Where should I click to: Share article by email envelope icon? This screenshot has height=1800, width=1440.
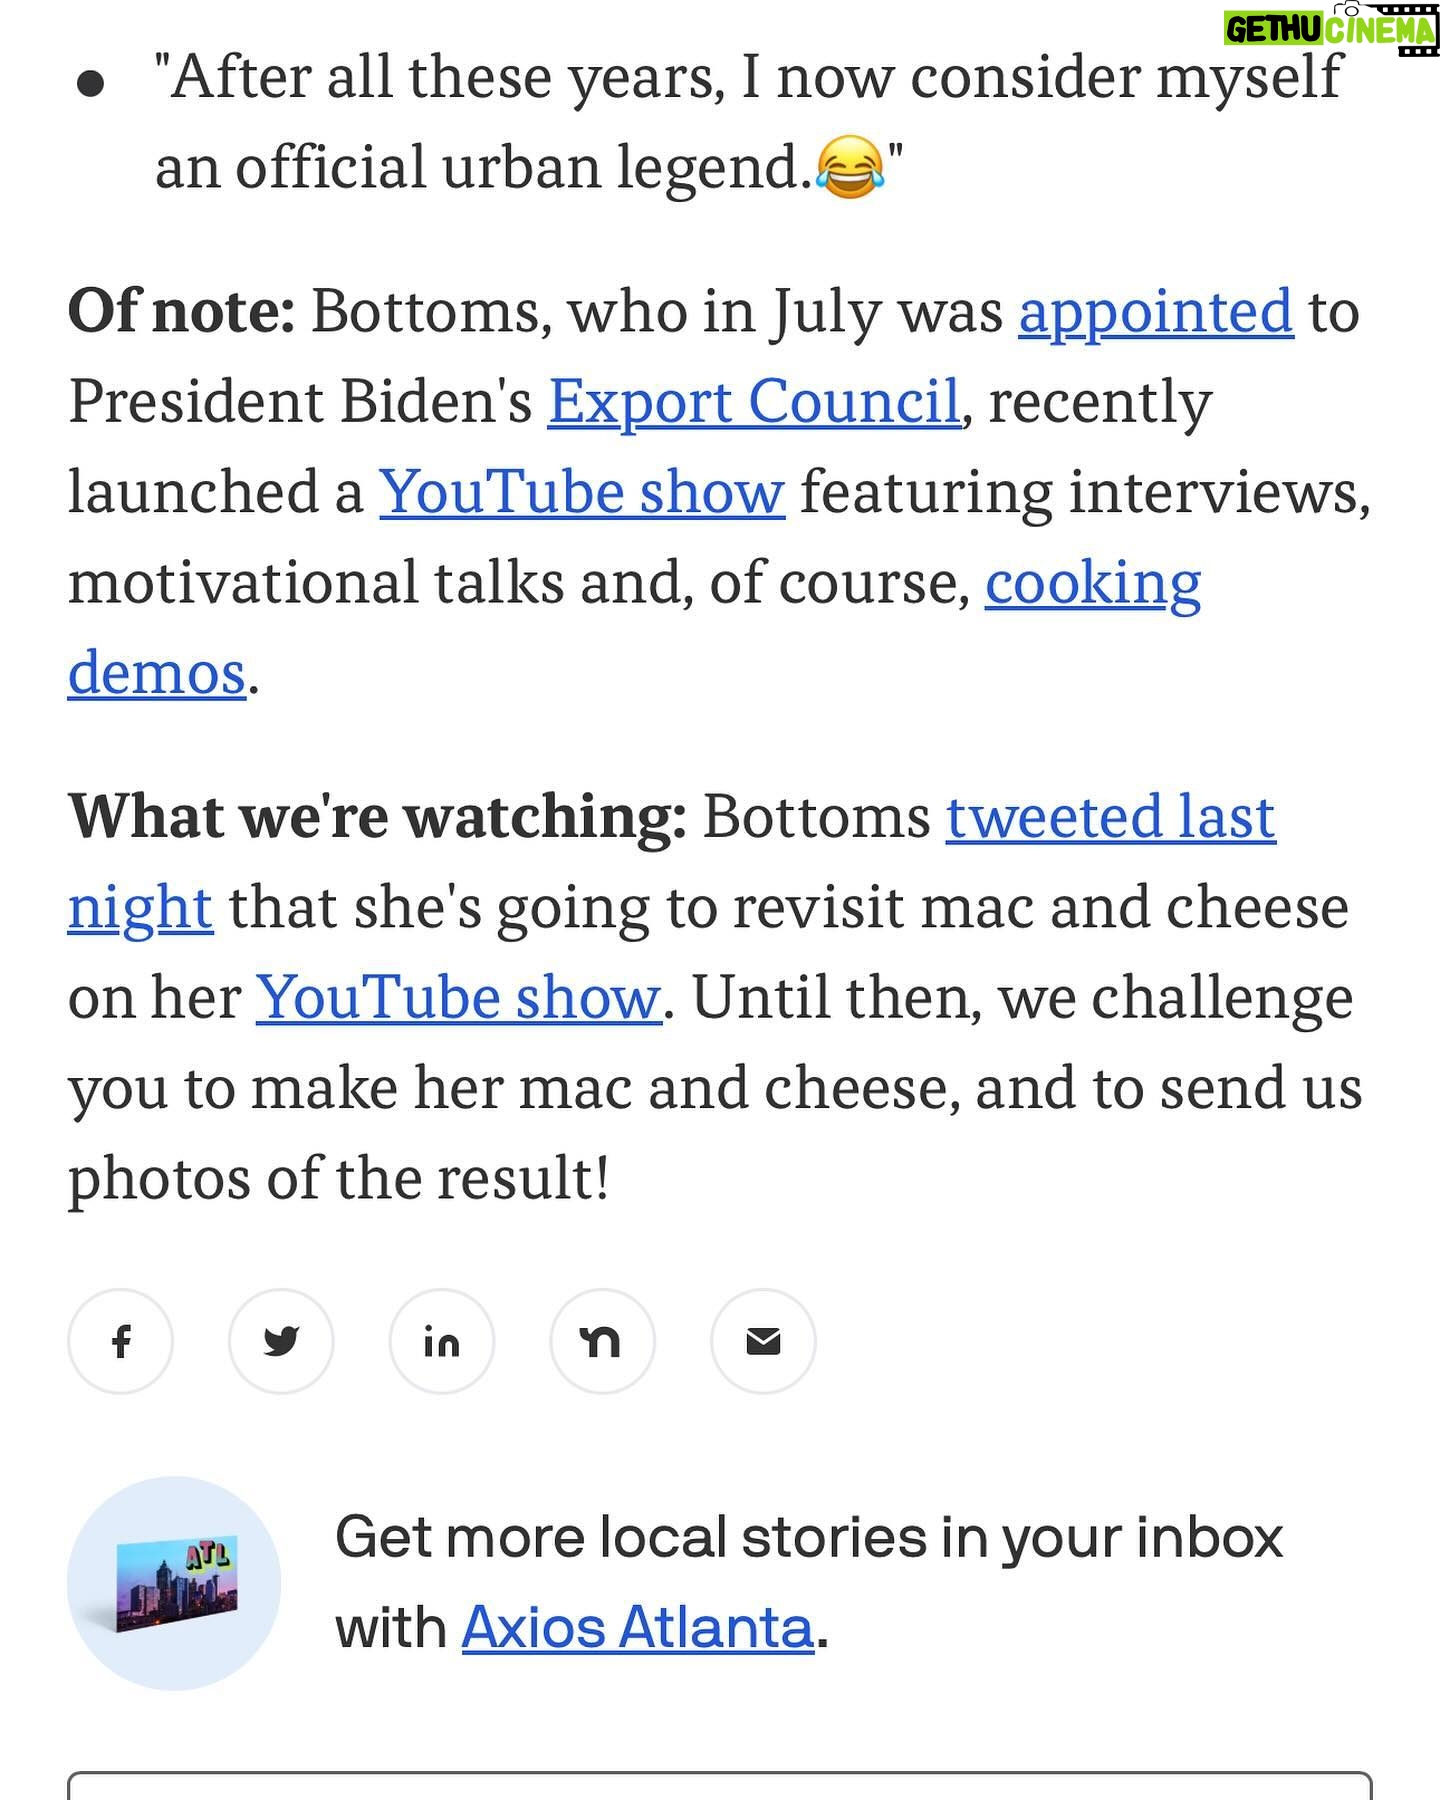coord(763,1341)
